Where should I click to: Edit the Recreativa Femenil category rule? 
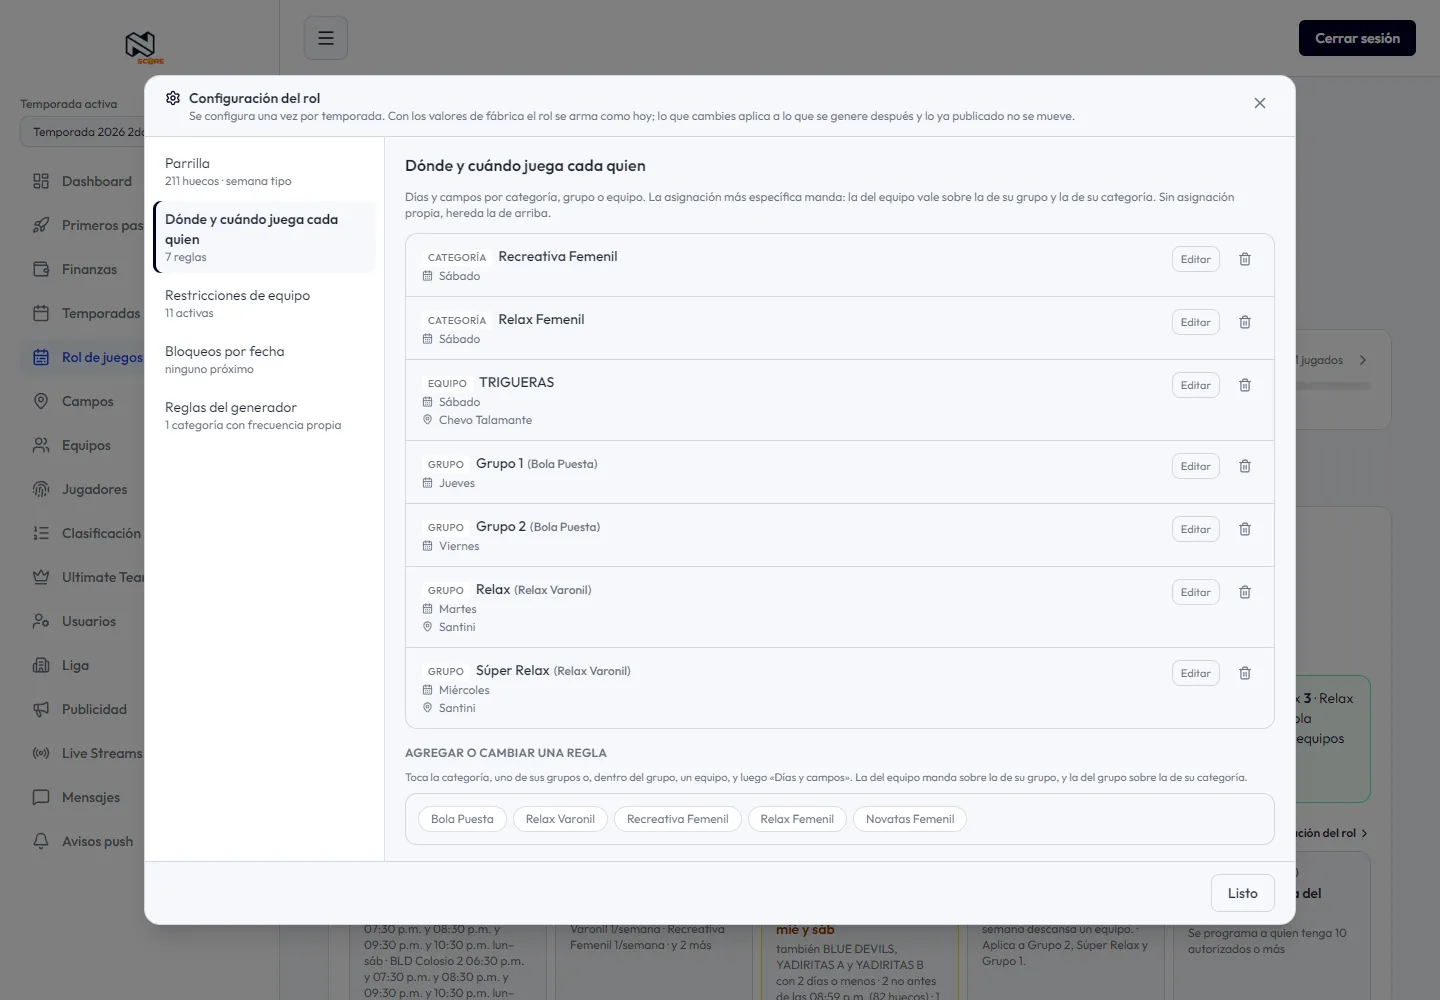[1196, 259]
